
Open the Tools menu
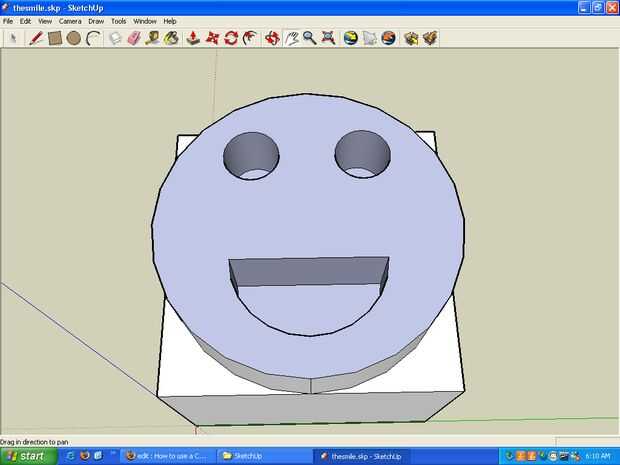pos(118,21)
